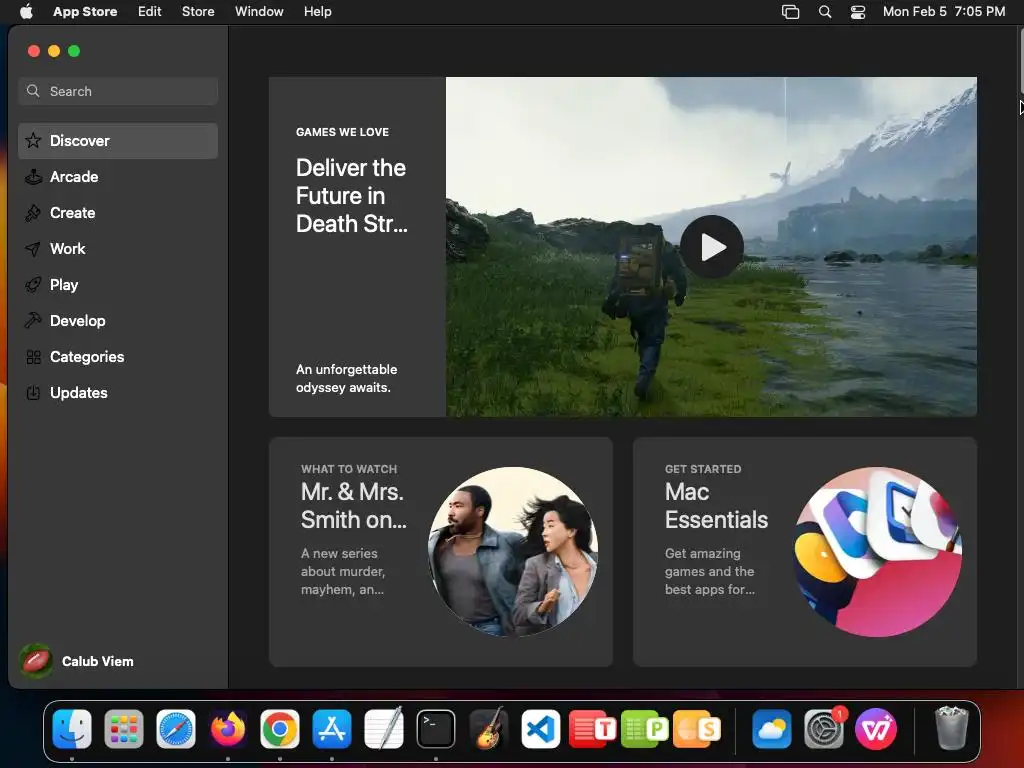Click the date and time in menu bar
This screenshot has width=1024, height=768.
(944, 12)
